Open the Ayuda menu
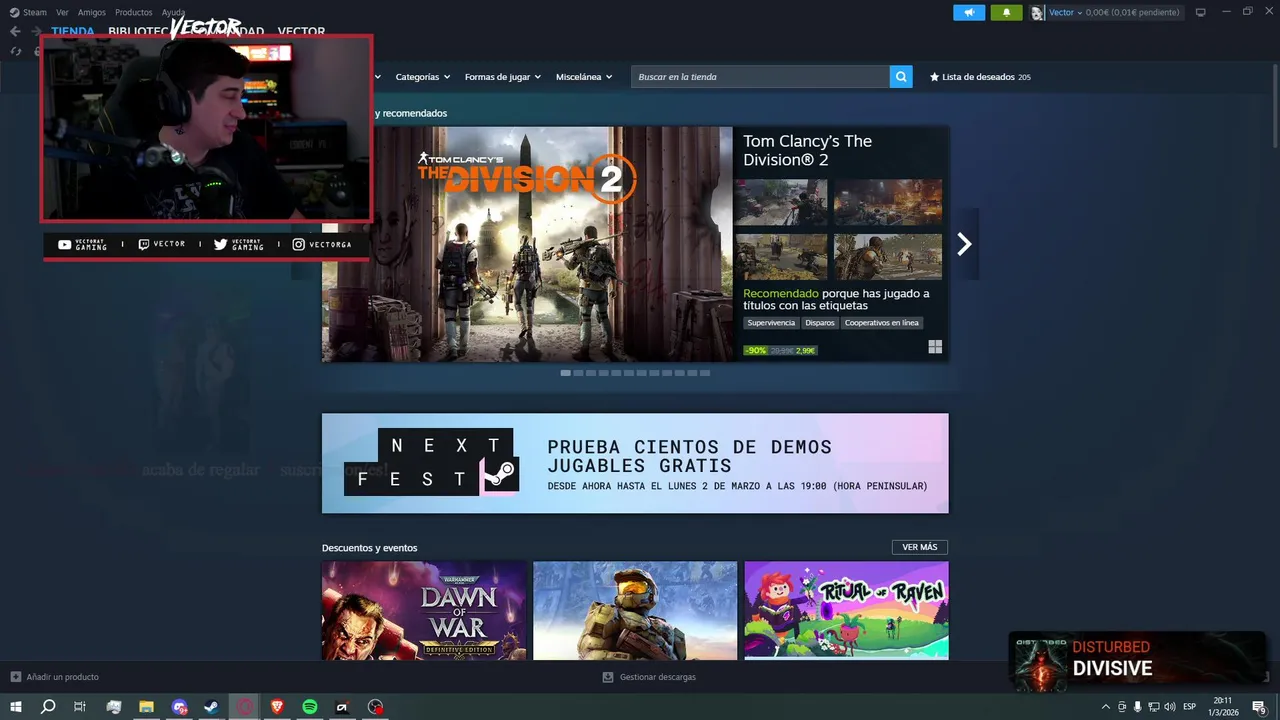The height and width of the screenshot is (720, 1280). tap(173, 12)
